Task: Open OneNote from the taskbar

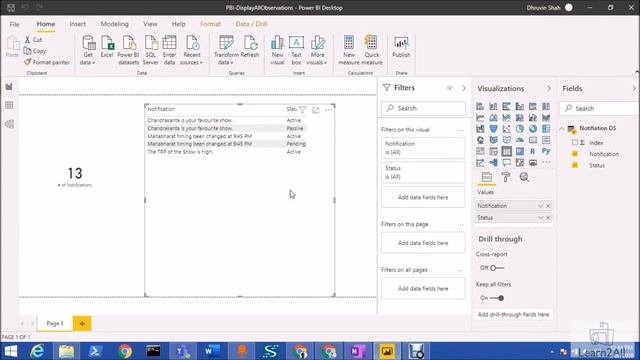Action: (358, 351)
